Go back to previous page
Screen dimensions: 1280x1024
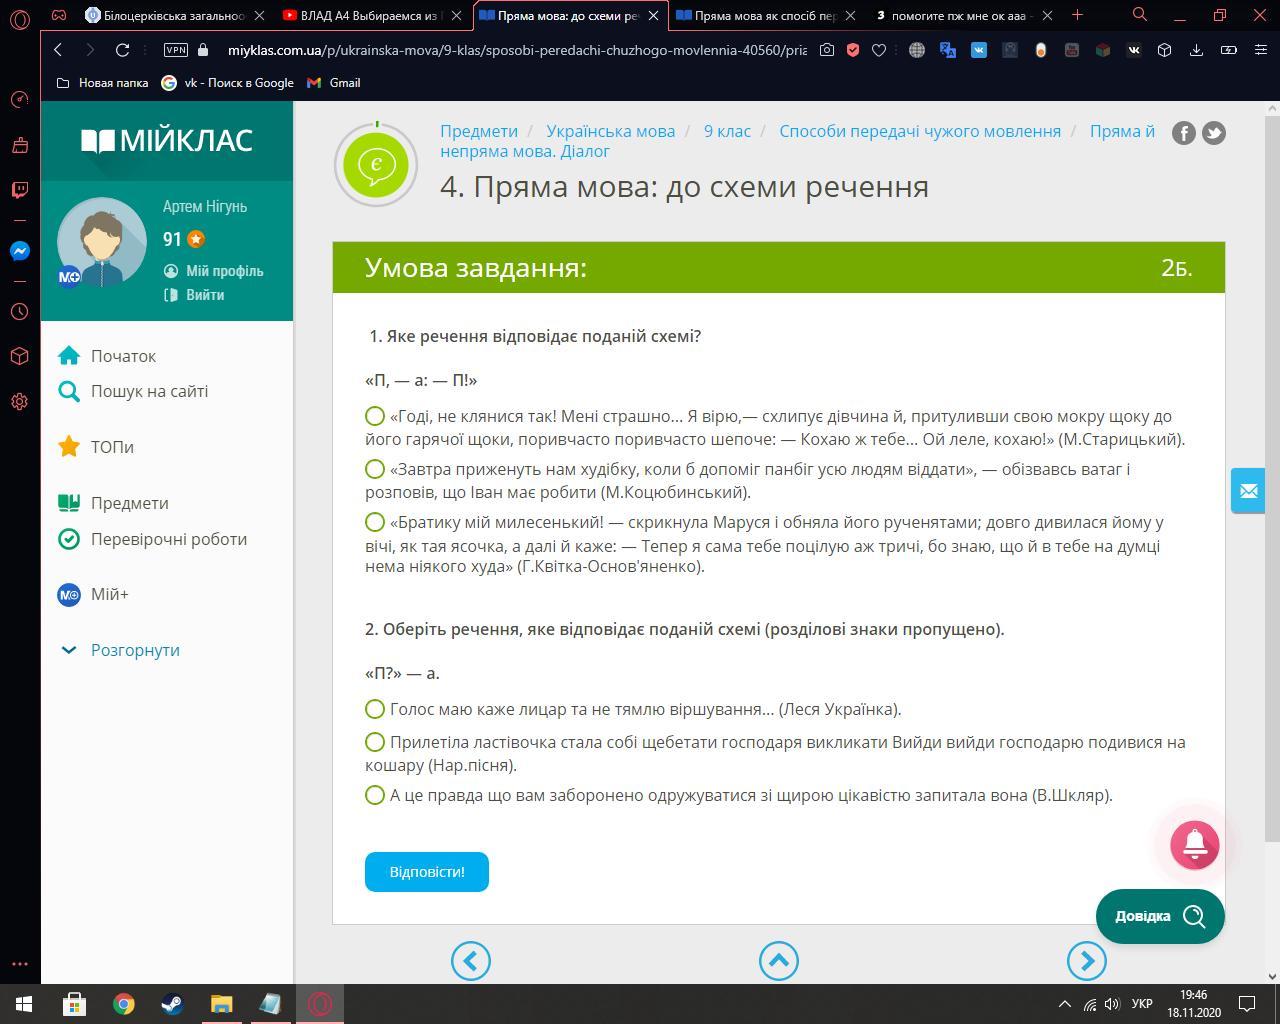(x=58, y=50)
